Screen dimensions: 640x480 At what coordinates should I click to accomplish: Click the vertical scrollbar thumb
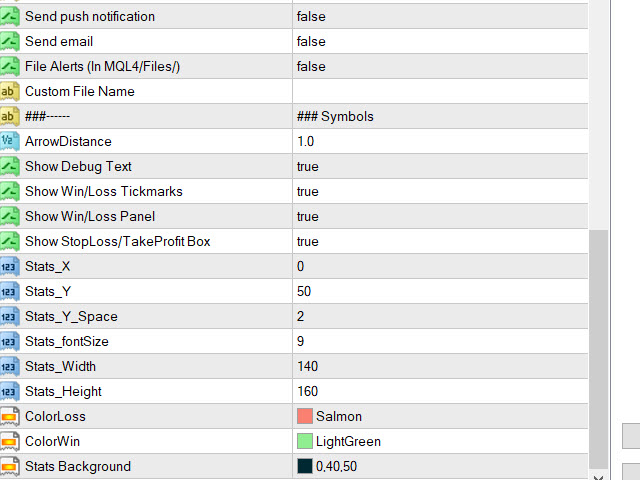pyautogui.click(x=598, y=349)
